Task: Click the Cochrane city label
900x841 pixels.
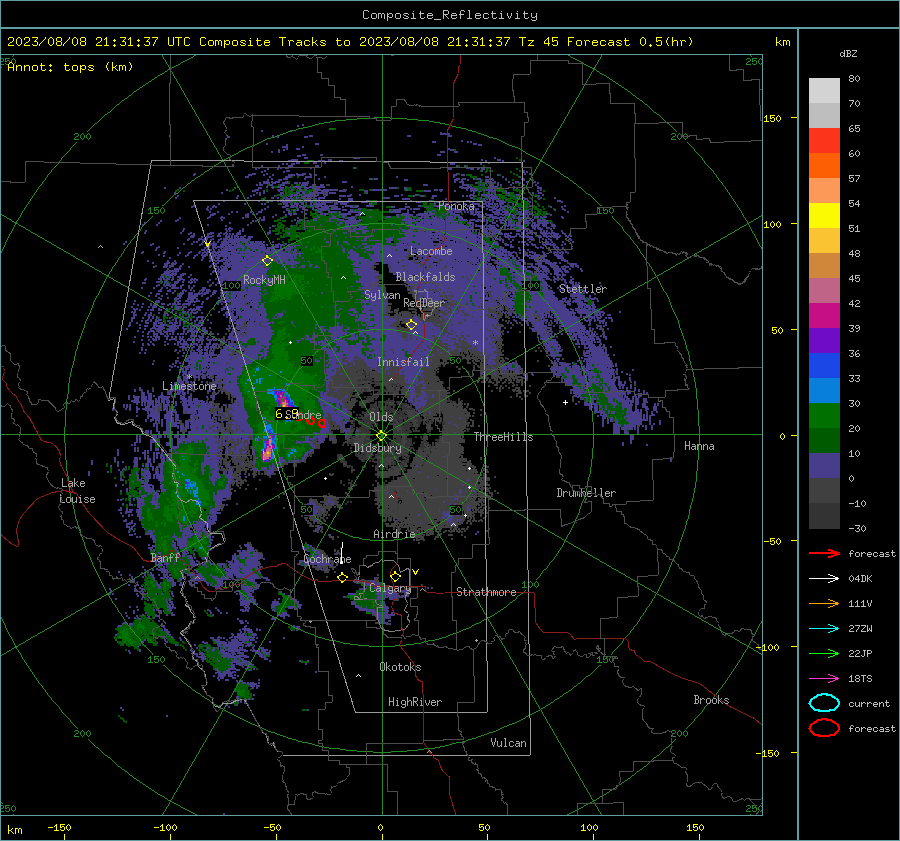Action: pyautogui.click(x=327, y=559)
